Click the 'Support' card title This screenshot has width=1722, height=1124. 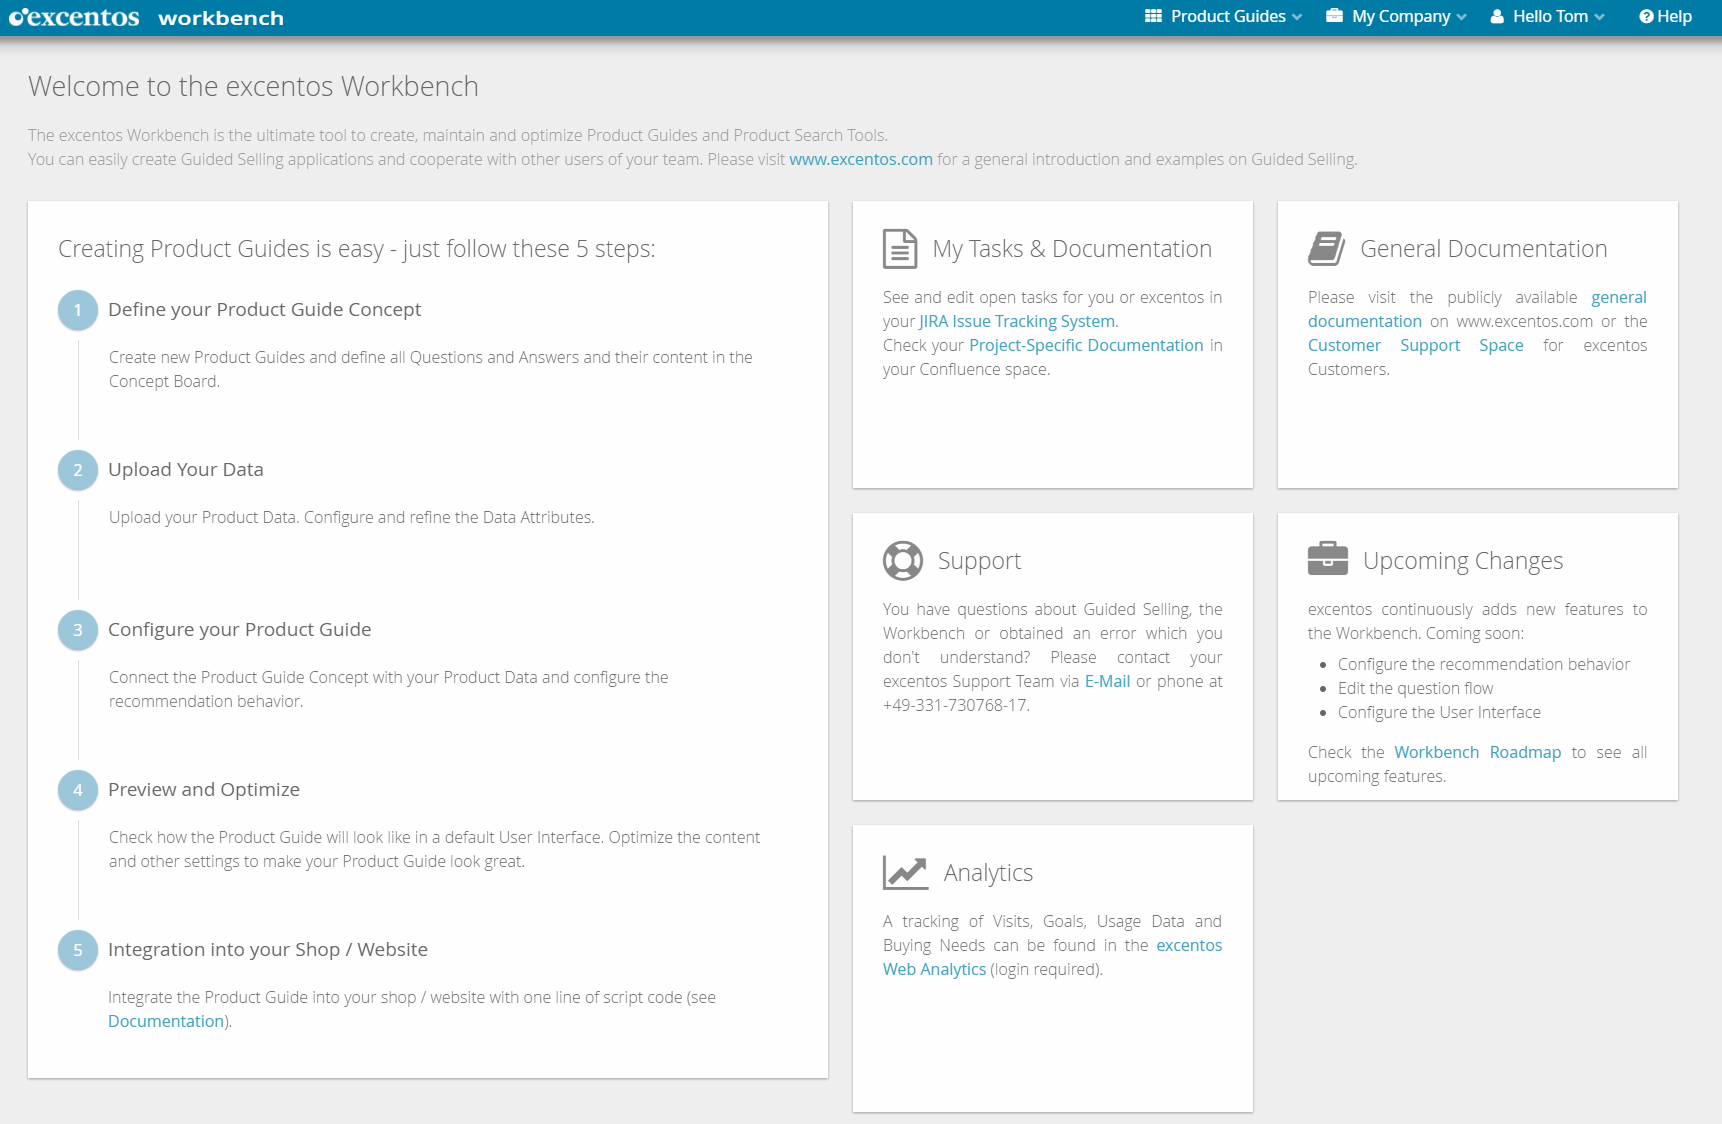pos(980,561)
